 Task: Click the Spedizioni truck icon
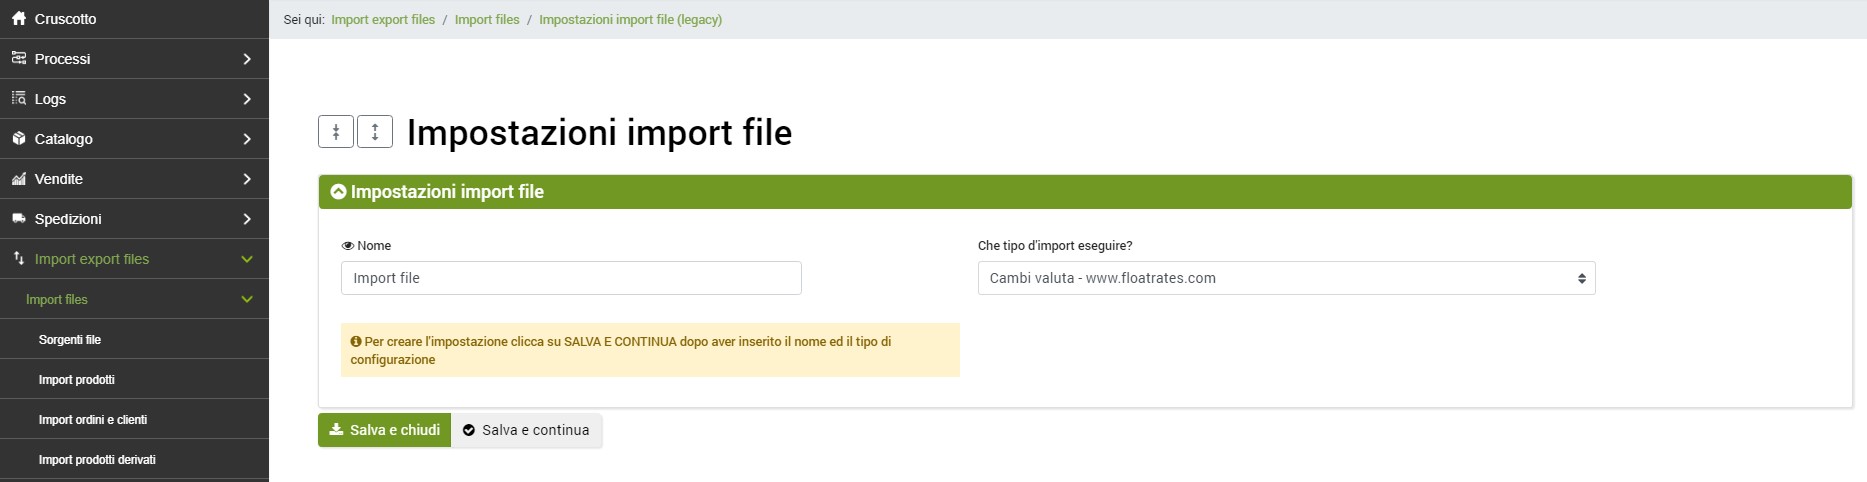pos(19,219)
